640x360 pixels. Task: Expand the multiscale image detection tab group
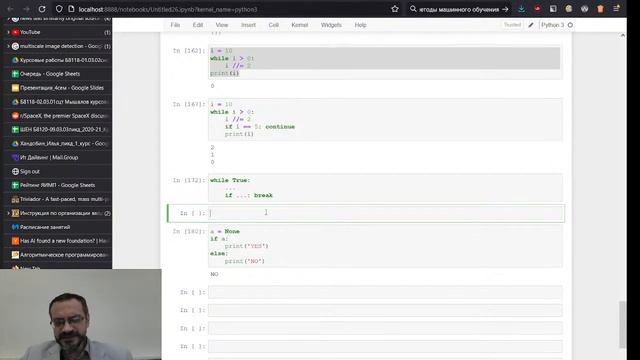(x=8, y=46)
